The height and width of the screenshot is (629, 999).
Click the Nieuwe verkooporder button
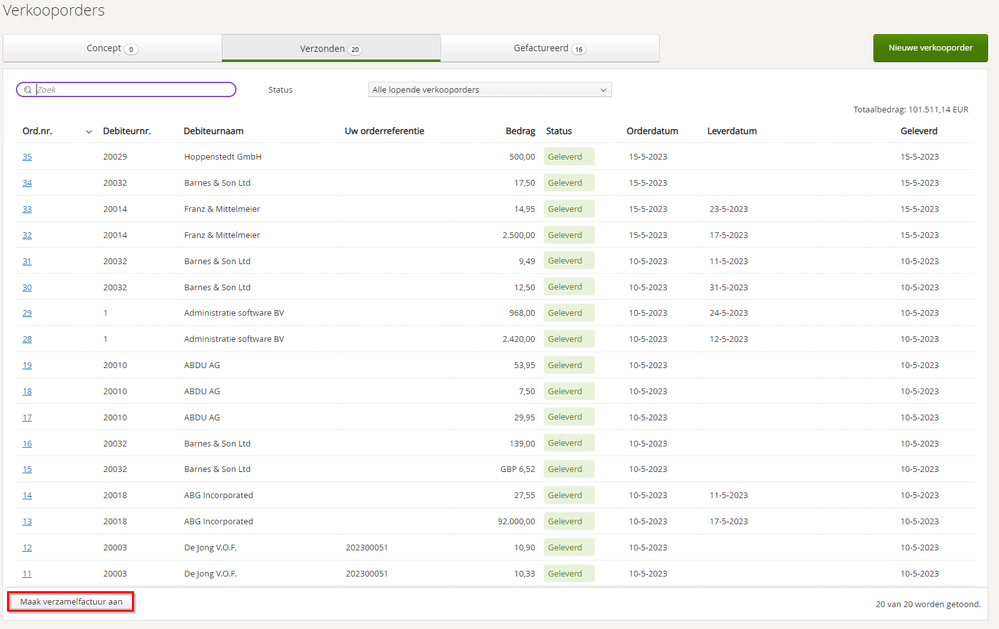pos(930,48)
